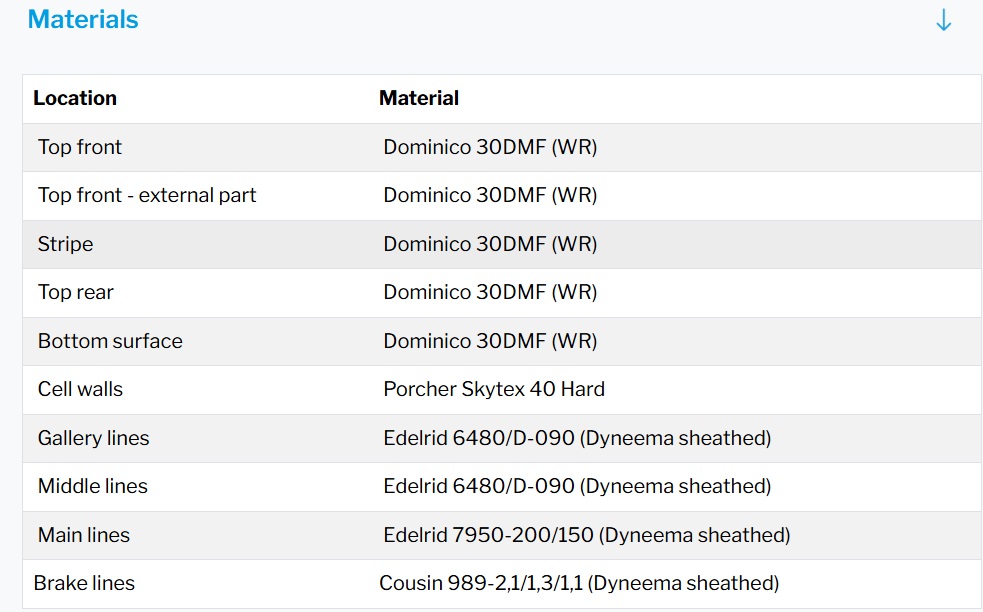The width and height of the screenshot is (983, 612).
Task: Click the Main lines location cell
Action: pyautogui.click(x=84, y=535)
